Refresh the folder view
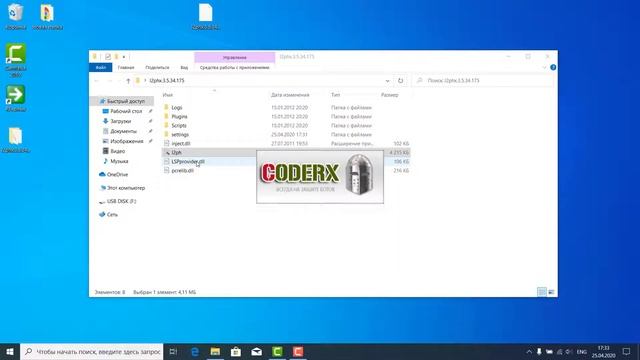Viewport: 640px width, 360px height. 400,81
